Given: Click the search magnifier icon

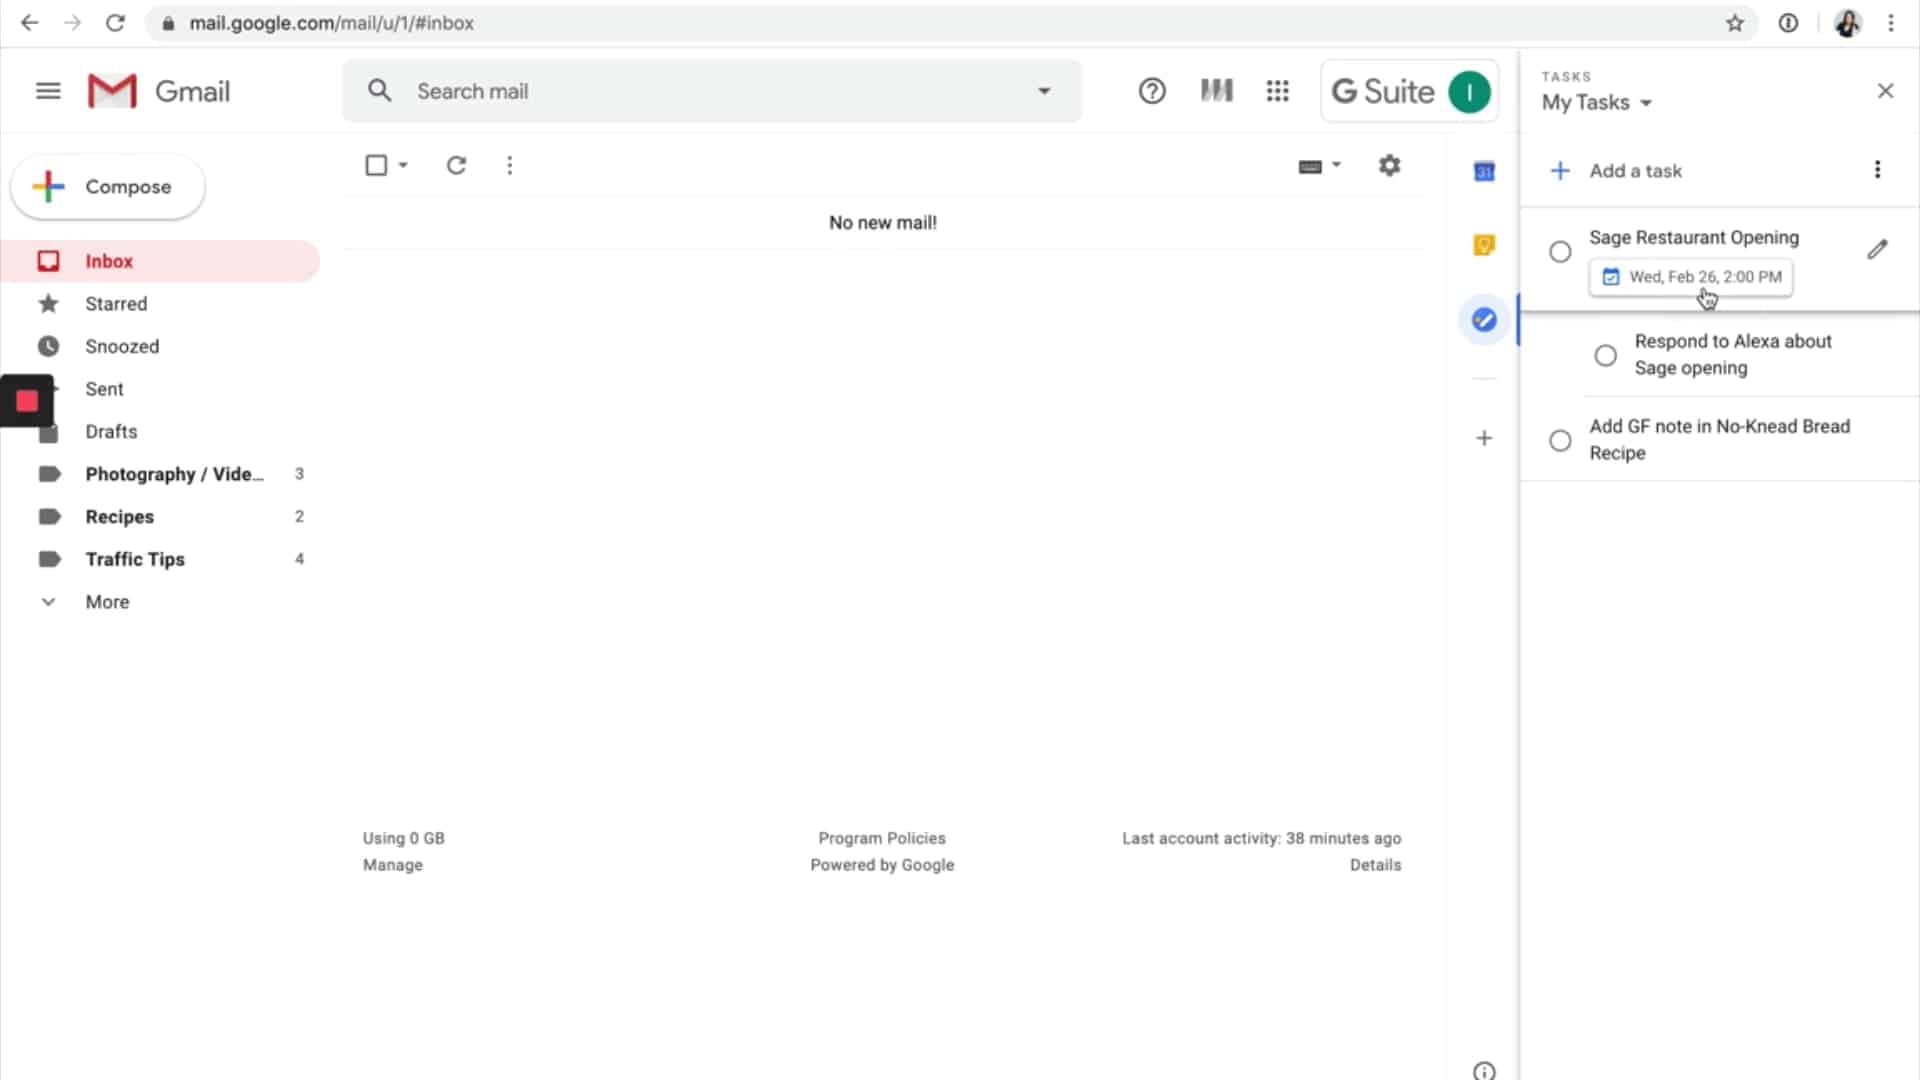Looking at the screenshot, I should pyautogui.click(x=379, y=91).
